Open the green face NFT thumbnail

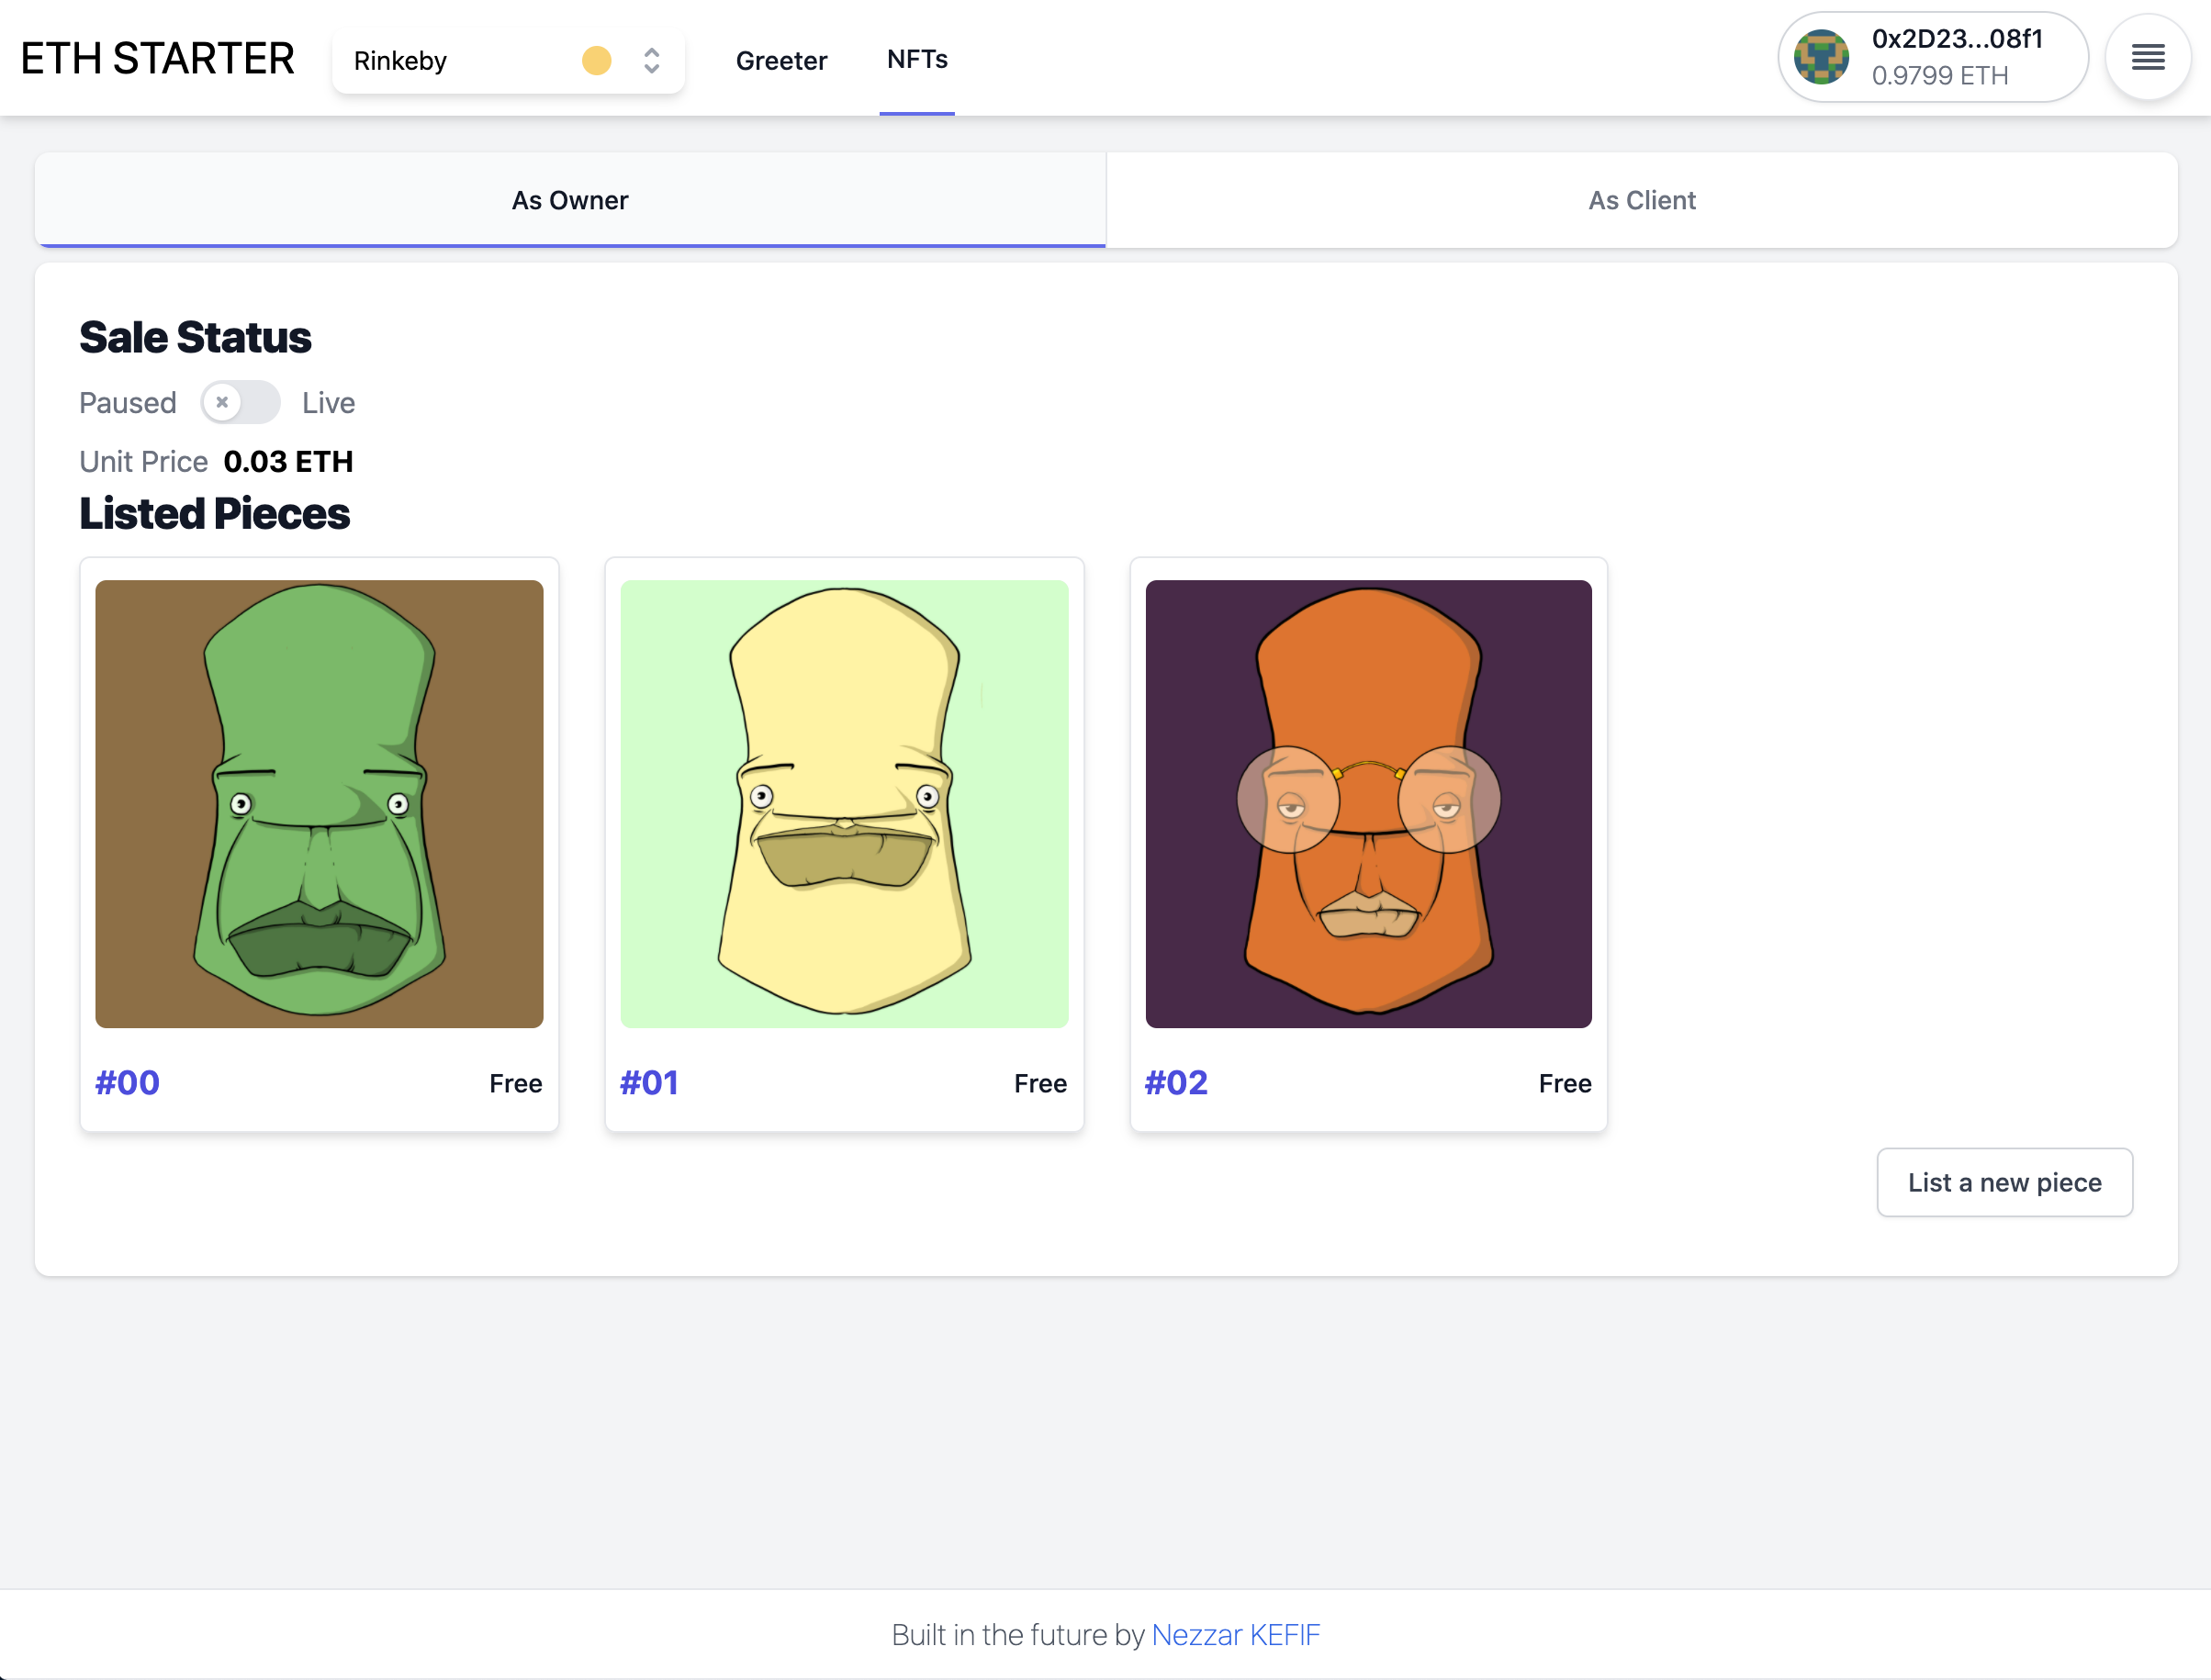pos(319,803)
